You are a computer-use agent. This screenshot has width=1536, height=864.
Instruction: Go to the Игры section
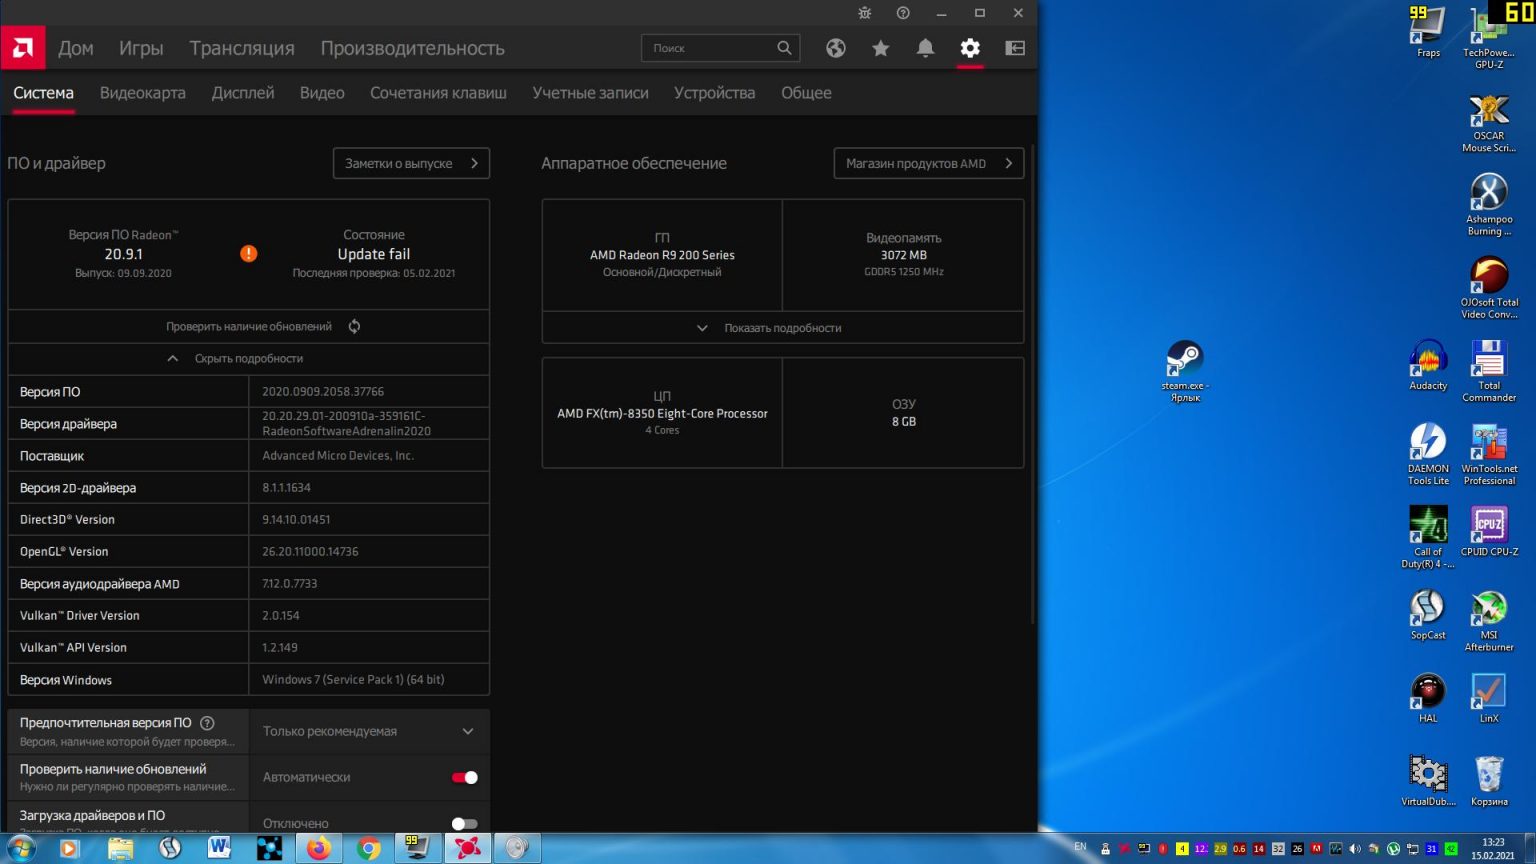[141, 48]
